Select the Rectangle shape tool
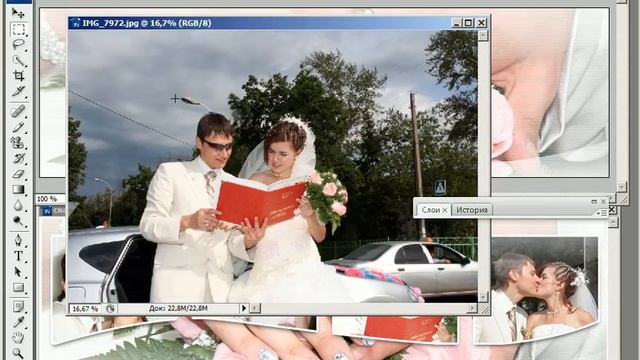The image size is (640, 360). [x=18, y=287]
